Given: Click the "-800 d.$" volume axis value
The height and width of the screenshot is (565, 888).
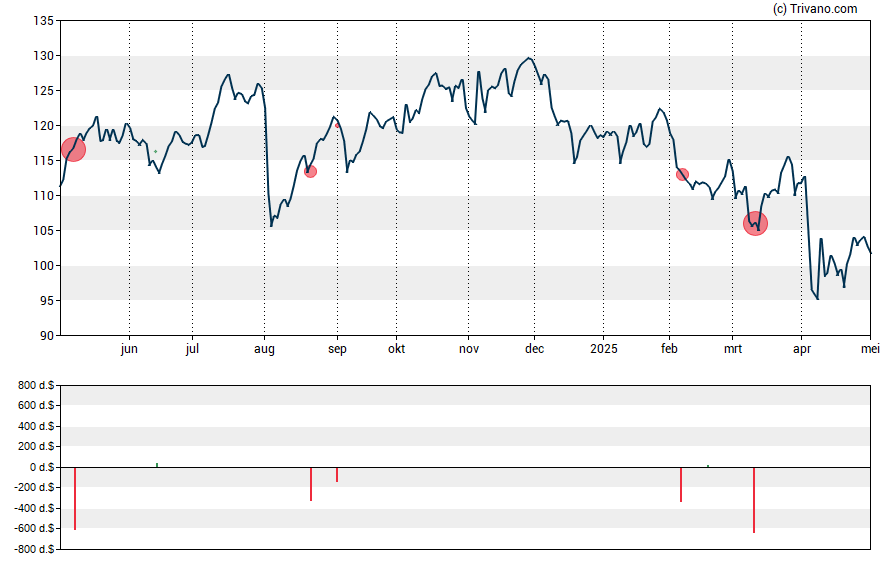Looking at the screenshot, I should pyautogui.click(x=35, y=549).
